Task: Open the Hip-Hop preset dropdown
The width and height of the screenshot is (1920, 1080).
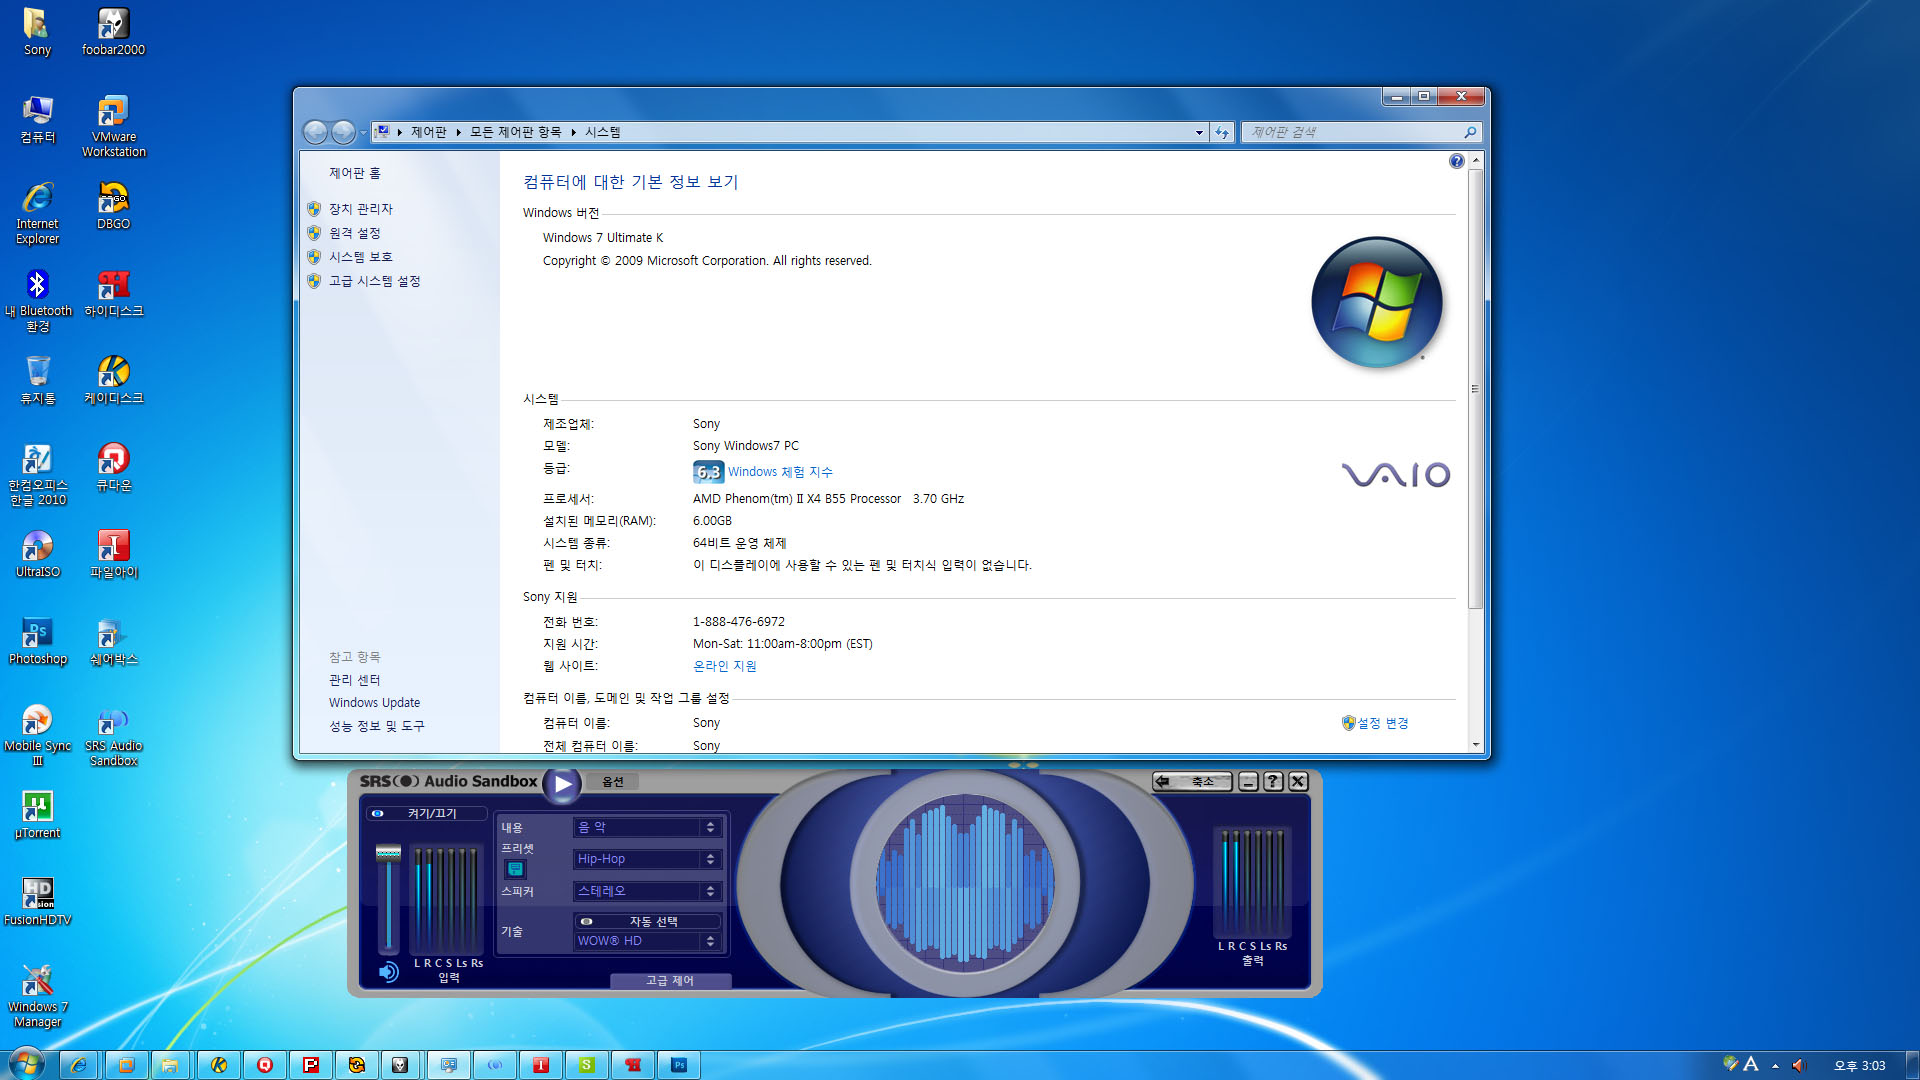Action: coord(647,859)
